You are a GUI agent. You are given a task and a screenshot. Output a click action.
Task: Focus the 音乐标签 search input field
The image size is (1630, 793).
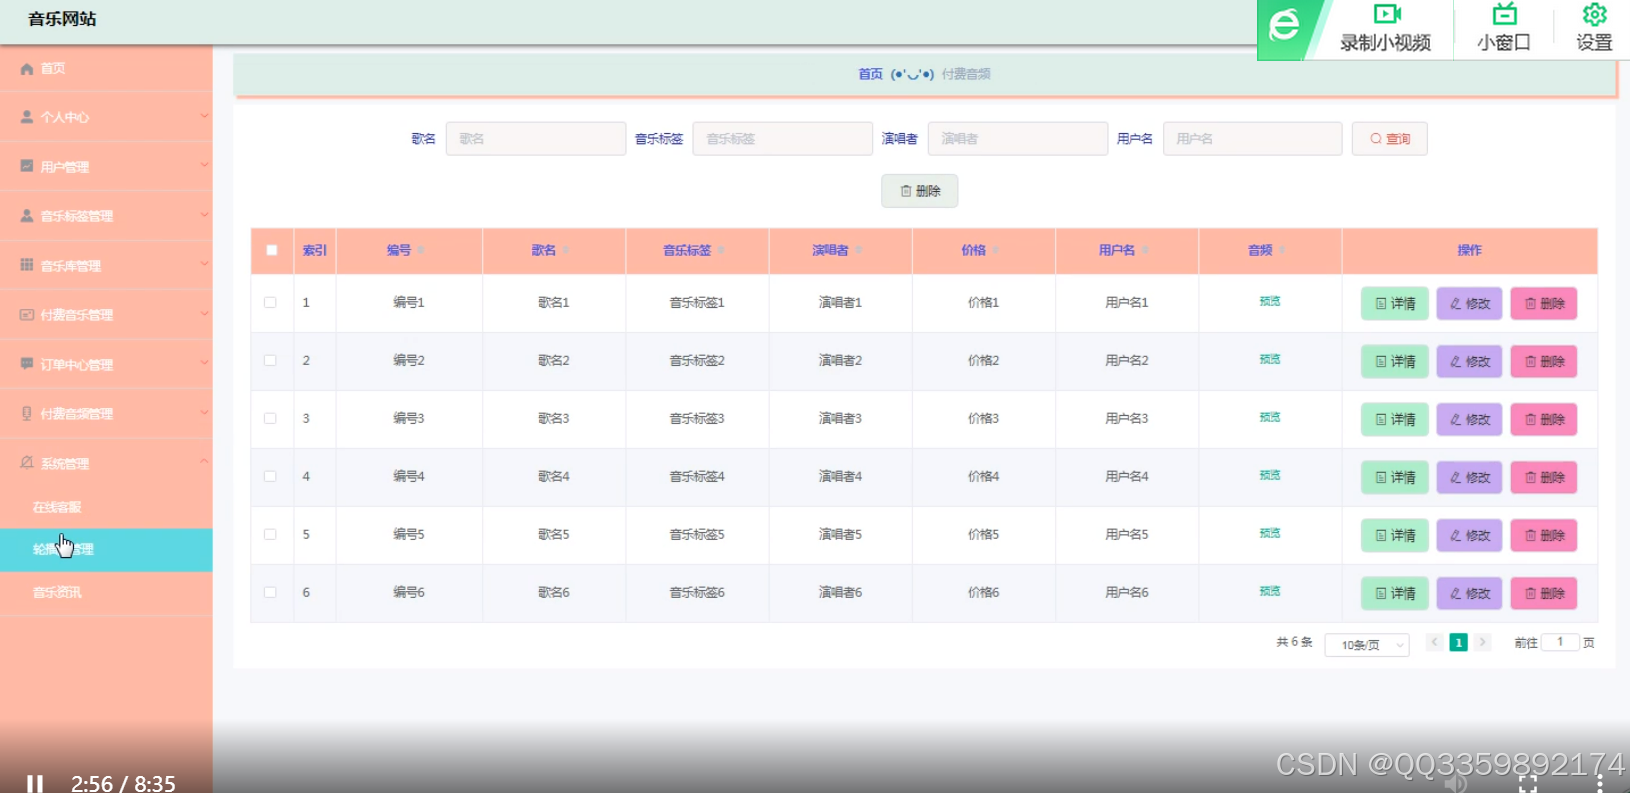click(783, 139)
